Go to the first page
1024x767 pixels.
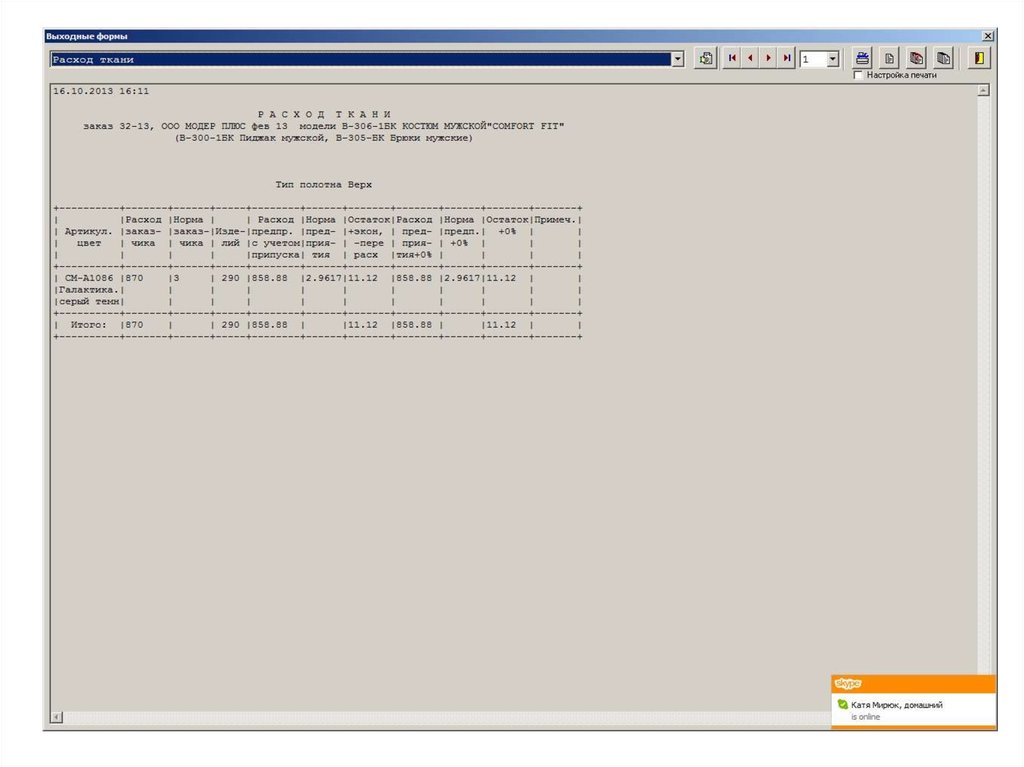732,59
